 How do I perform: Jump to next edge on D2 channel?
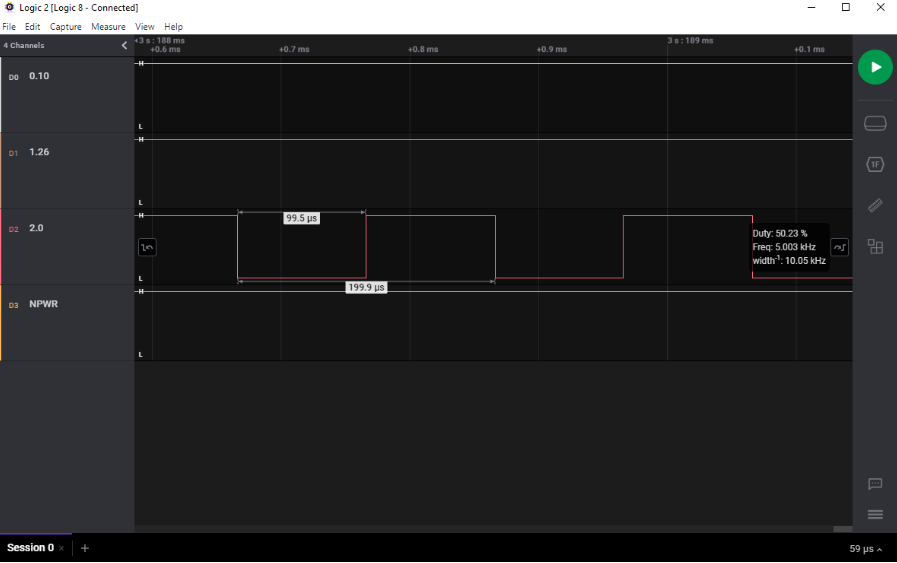840,246
